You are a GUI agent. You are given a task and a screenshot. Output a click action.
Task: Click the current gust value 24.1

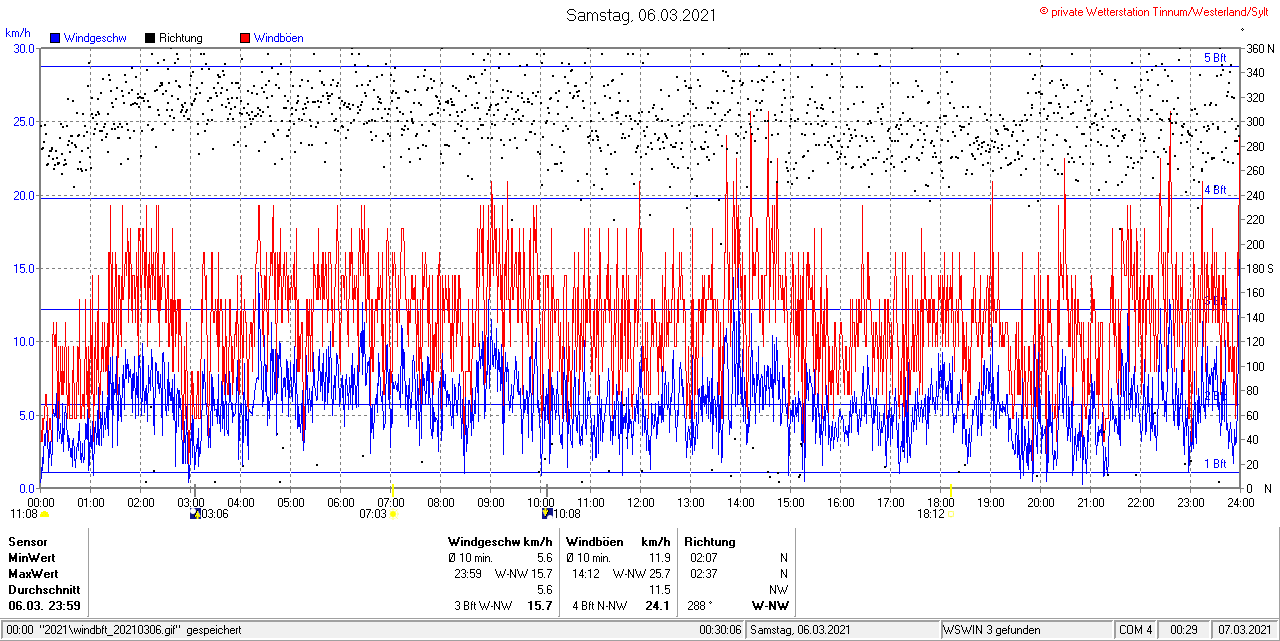click(657, 606)
